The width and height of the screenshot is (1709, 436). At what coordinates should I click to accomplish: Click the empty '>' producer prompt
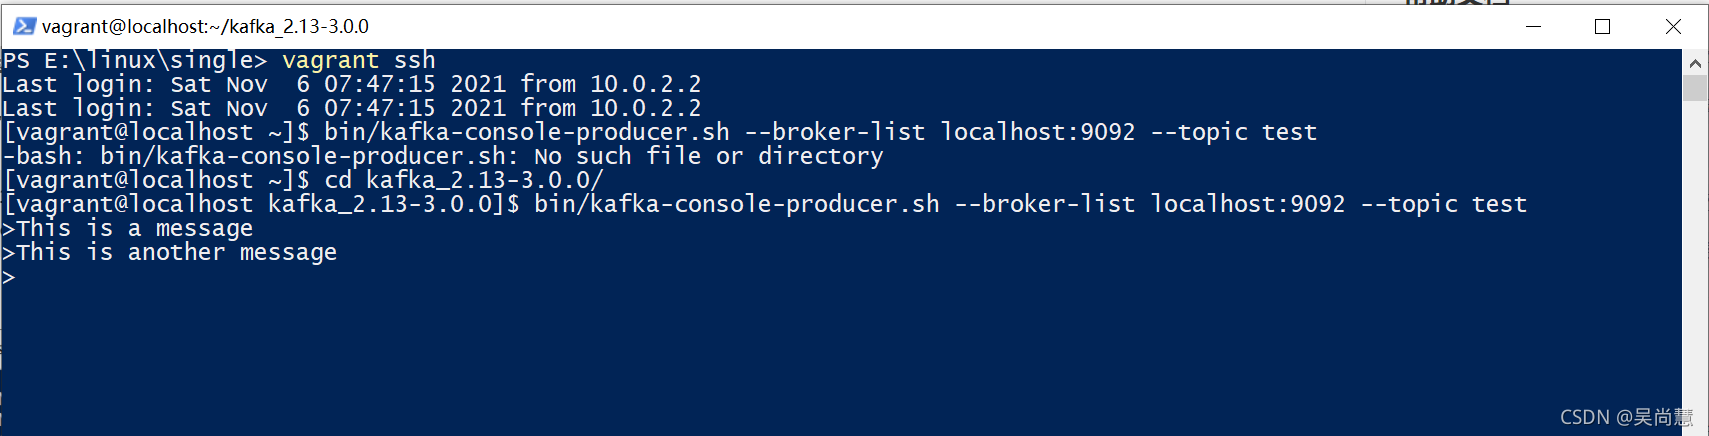point(9,277)
